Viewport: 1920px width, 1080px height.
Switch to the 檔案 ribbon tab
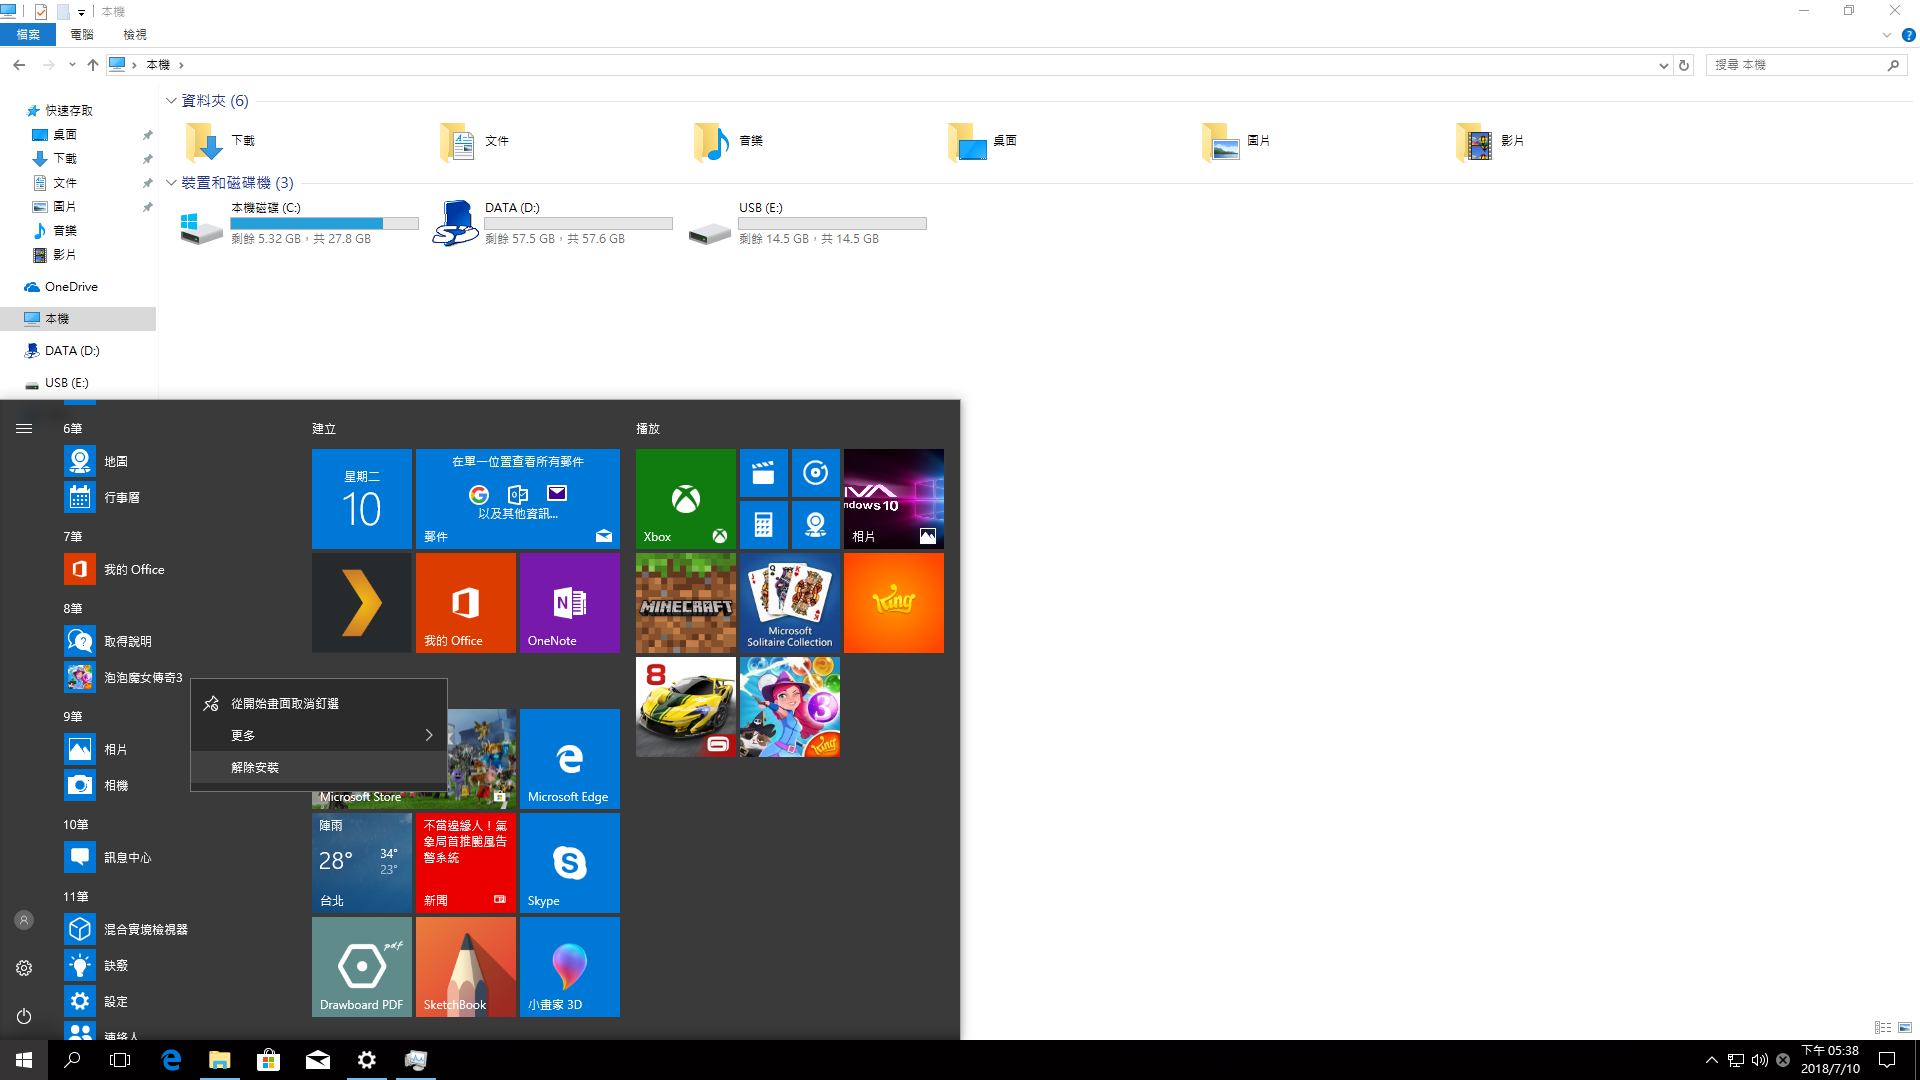[28, 34]
